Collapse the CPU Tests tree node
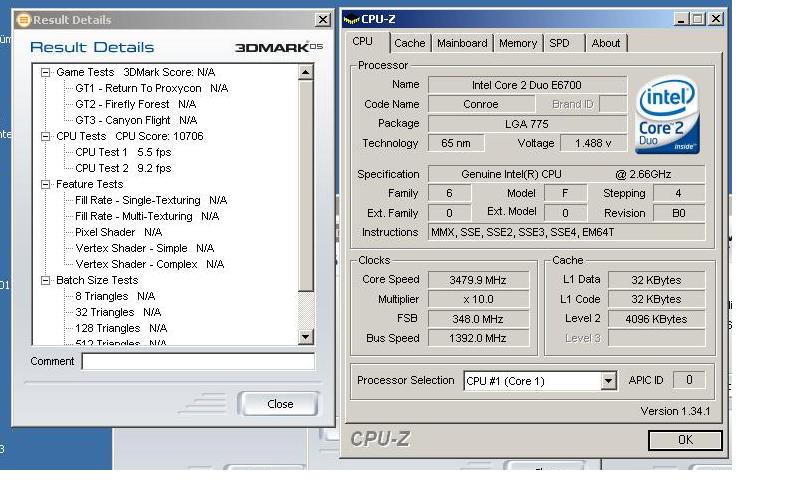 pos(45,136)
